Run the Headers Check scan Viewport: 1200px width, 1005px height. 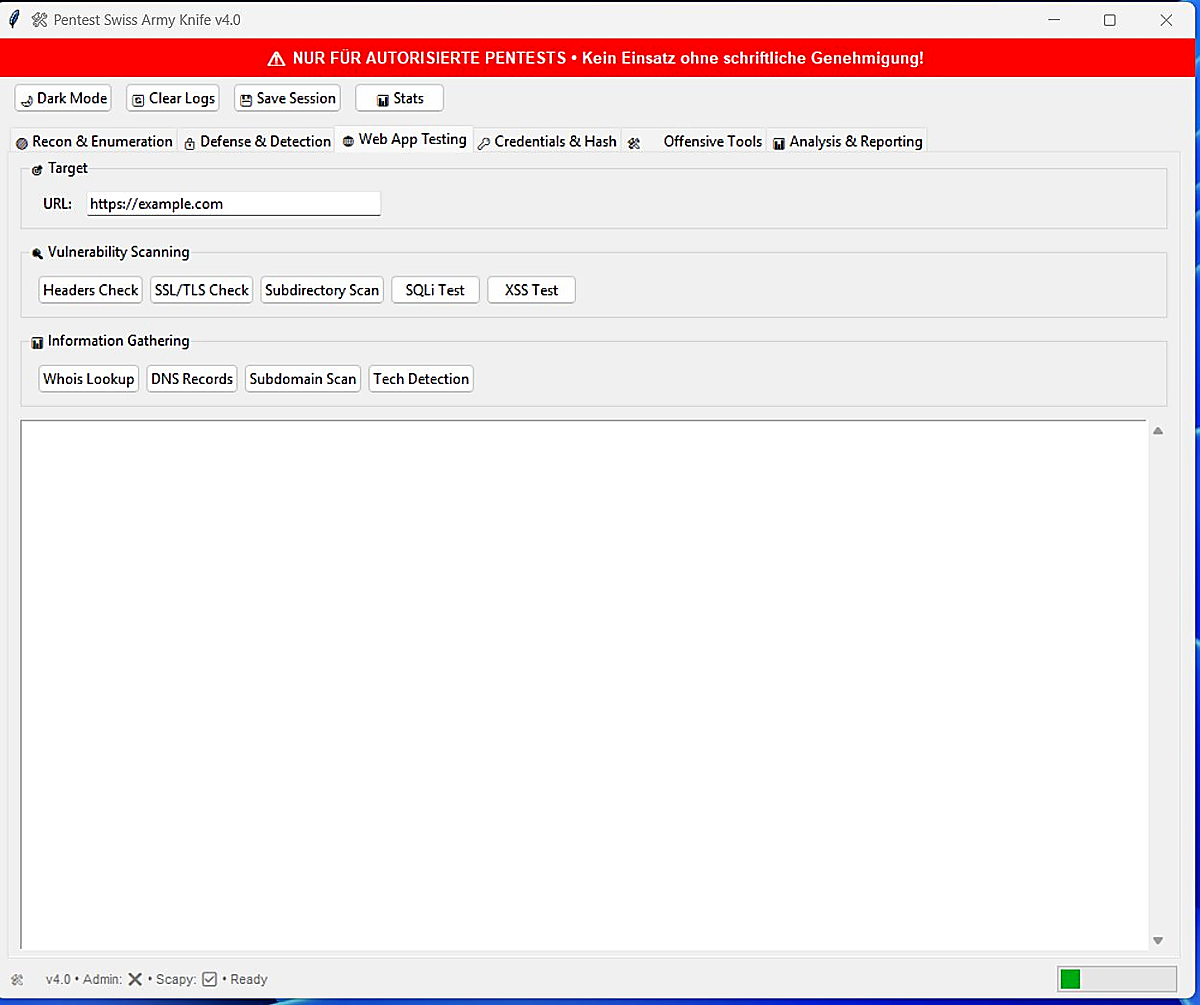(x=91, y=290)
